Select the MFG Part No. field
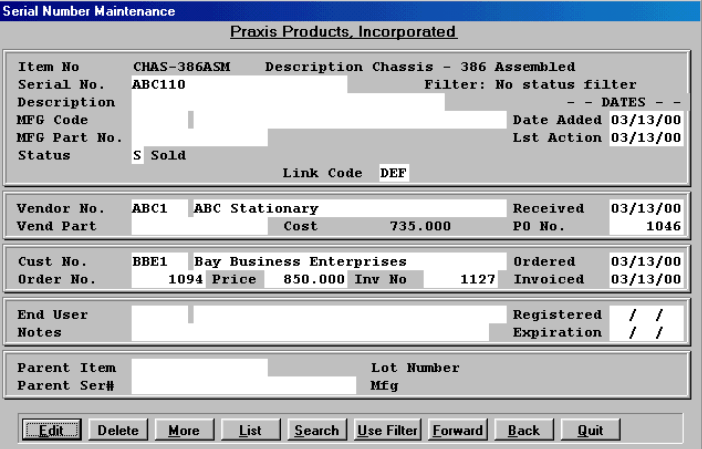 coord(199,138)
